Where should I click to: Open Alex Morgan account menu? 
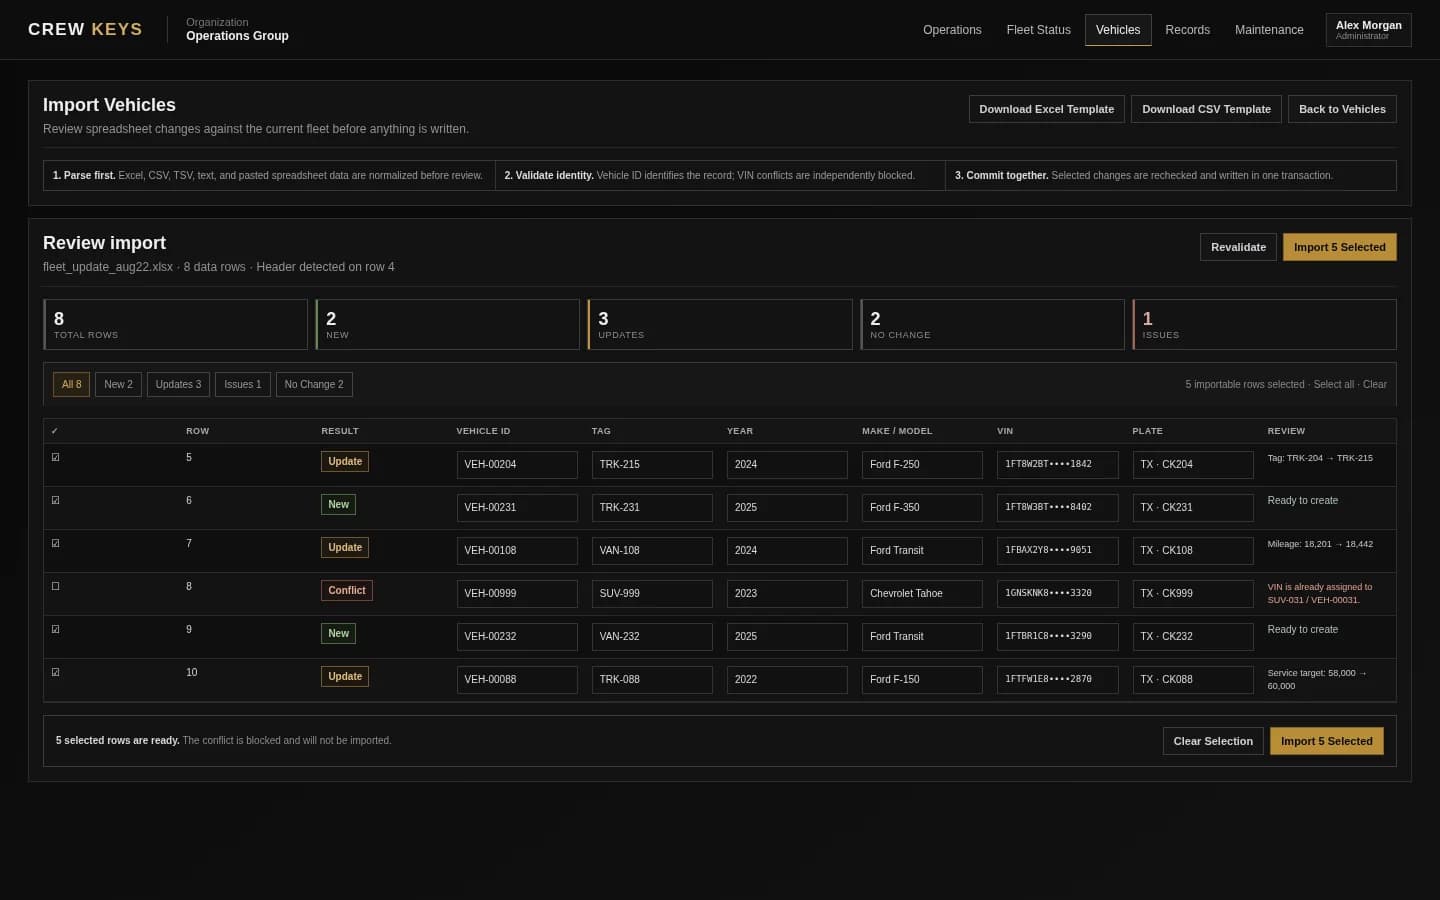[1368, 30]
